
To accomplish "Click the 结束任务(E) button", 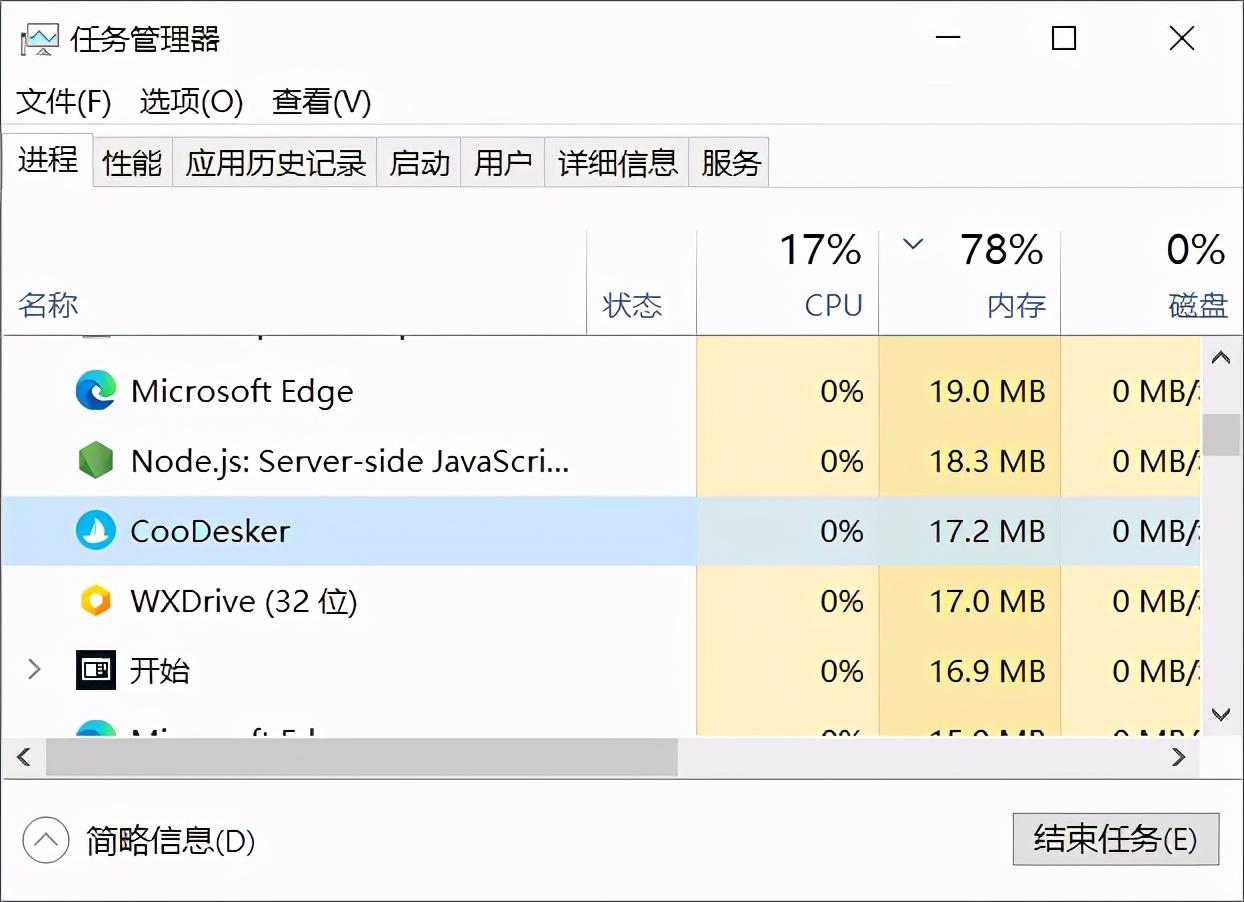I will (1115, 840).
